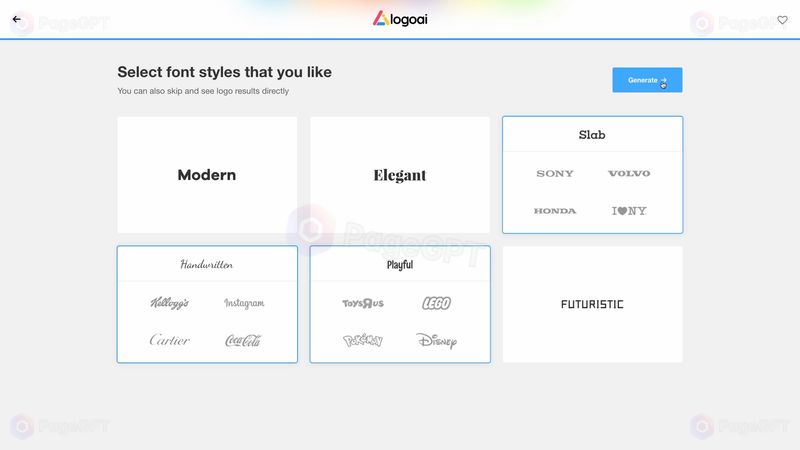Image resolution: width=800 pixels, height=450 pixels.
Task: Click the Coca-Cola example logo
Action: point(243,340)
